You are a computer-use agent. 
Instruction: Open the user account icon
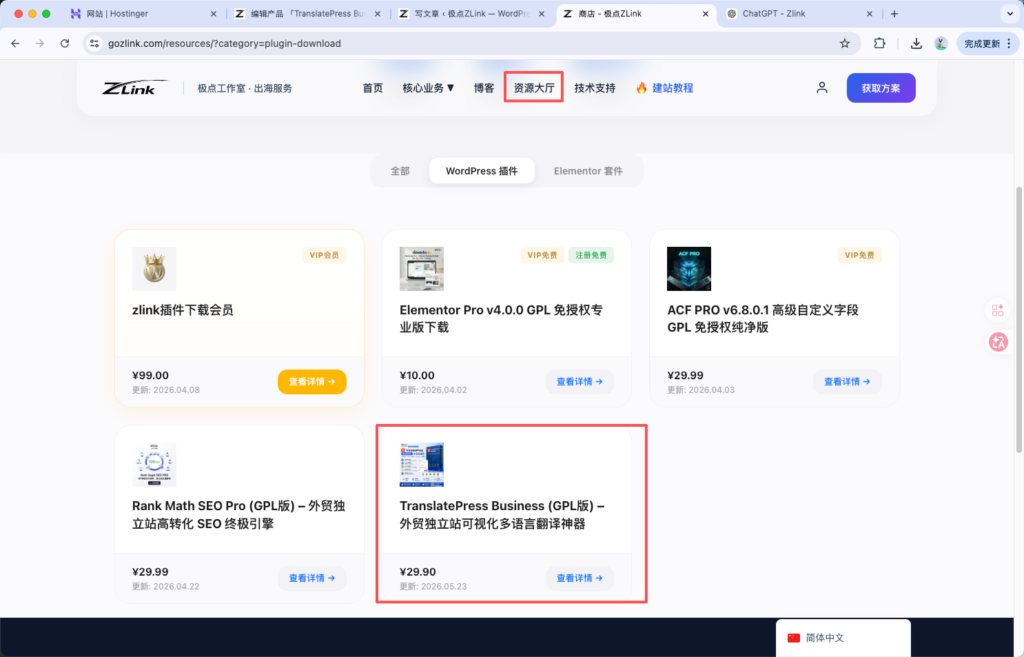(822, 88)
